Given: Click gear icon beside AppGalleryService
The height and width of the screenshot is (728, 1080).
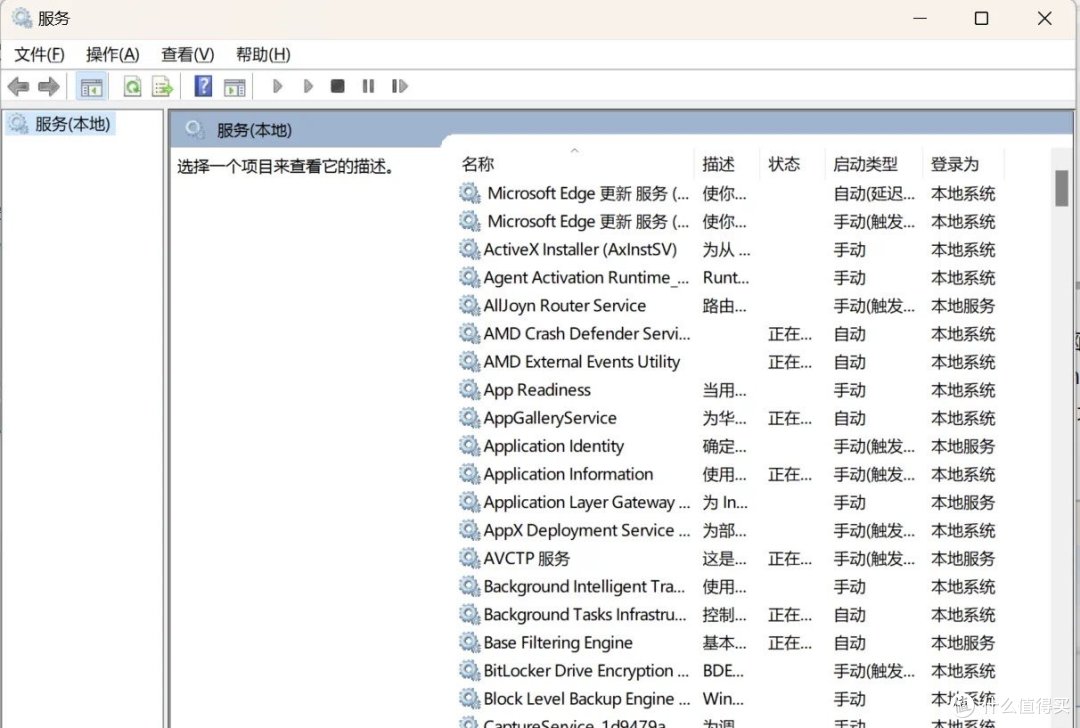Looking at the screenshot, I should click(x=470, y=418).
